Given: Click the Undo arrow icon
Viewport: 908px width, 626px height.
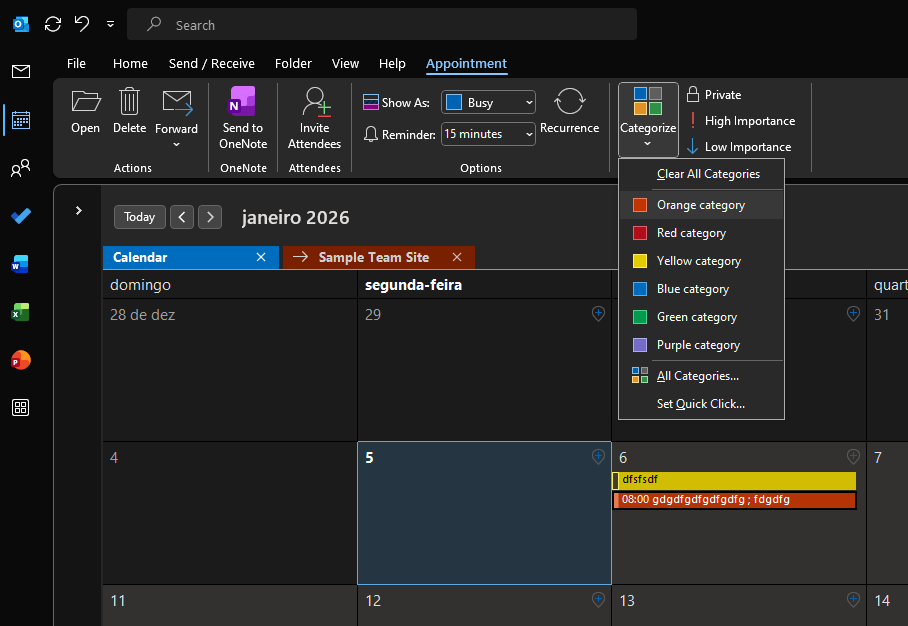Looking at the screenshot, I should (x=82, y=24).
